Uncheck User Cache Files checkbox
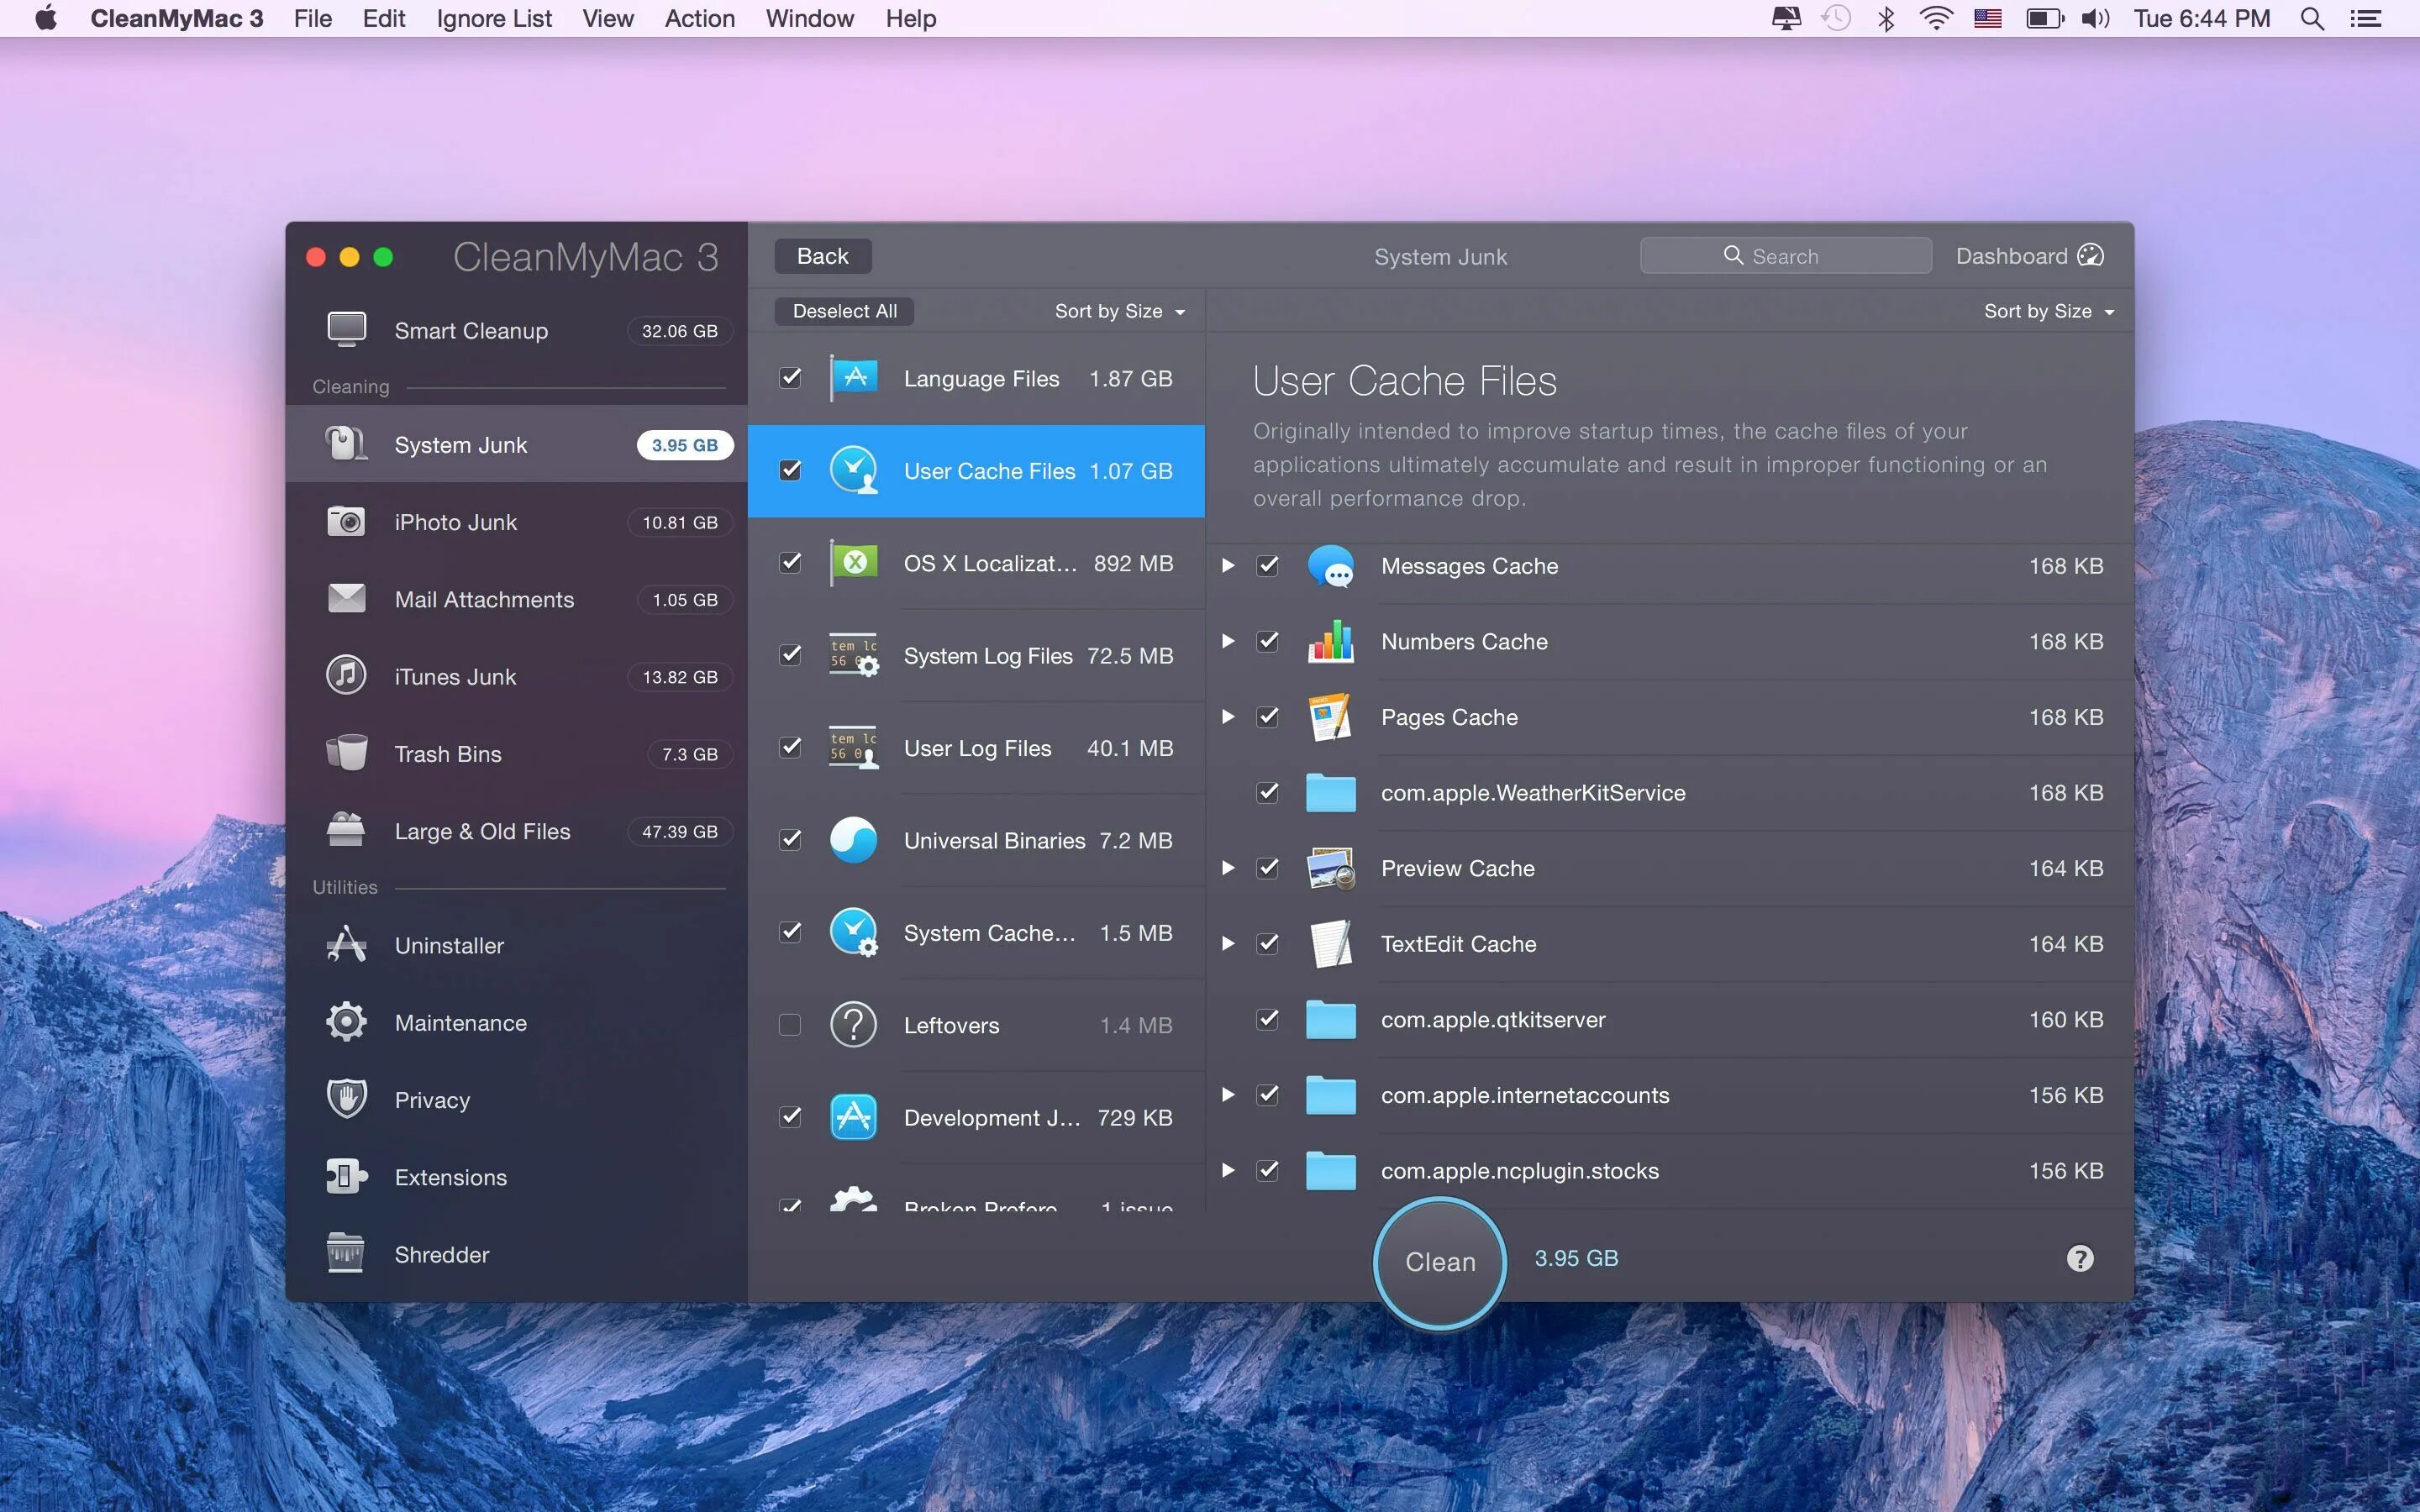This screenshot has height=1512, width=2420. (x=790, y=470)
